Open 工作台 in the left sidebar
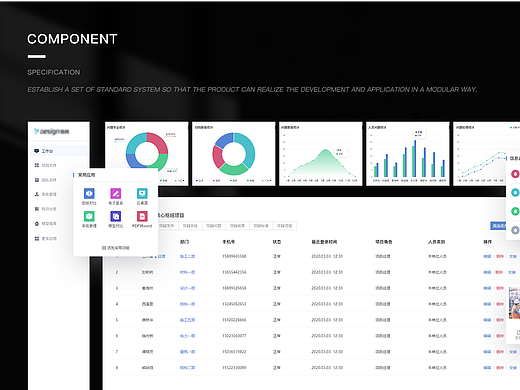 tap(59, 151)
